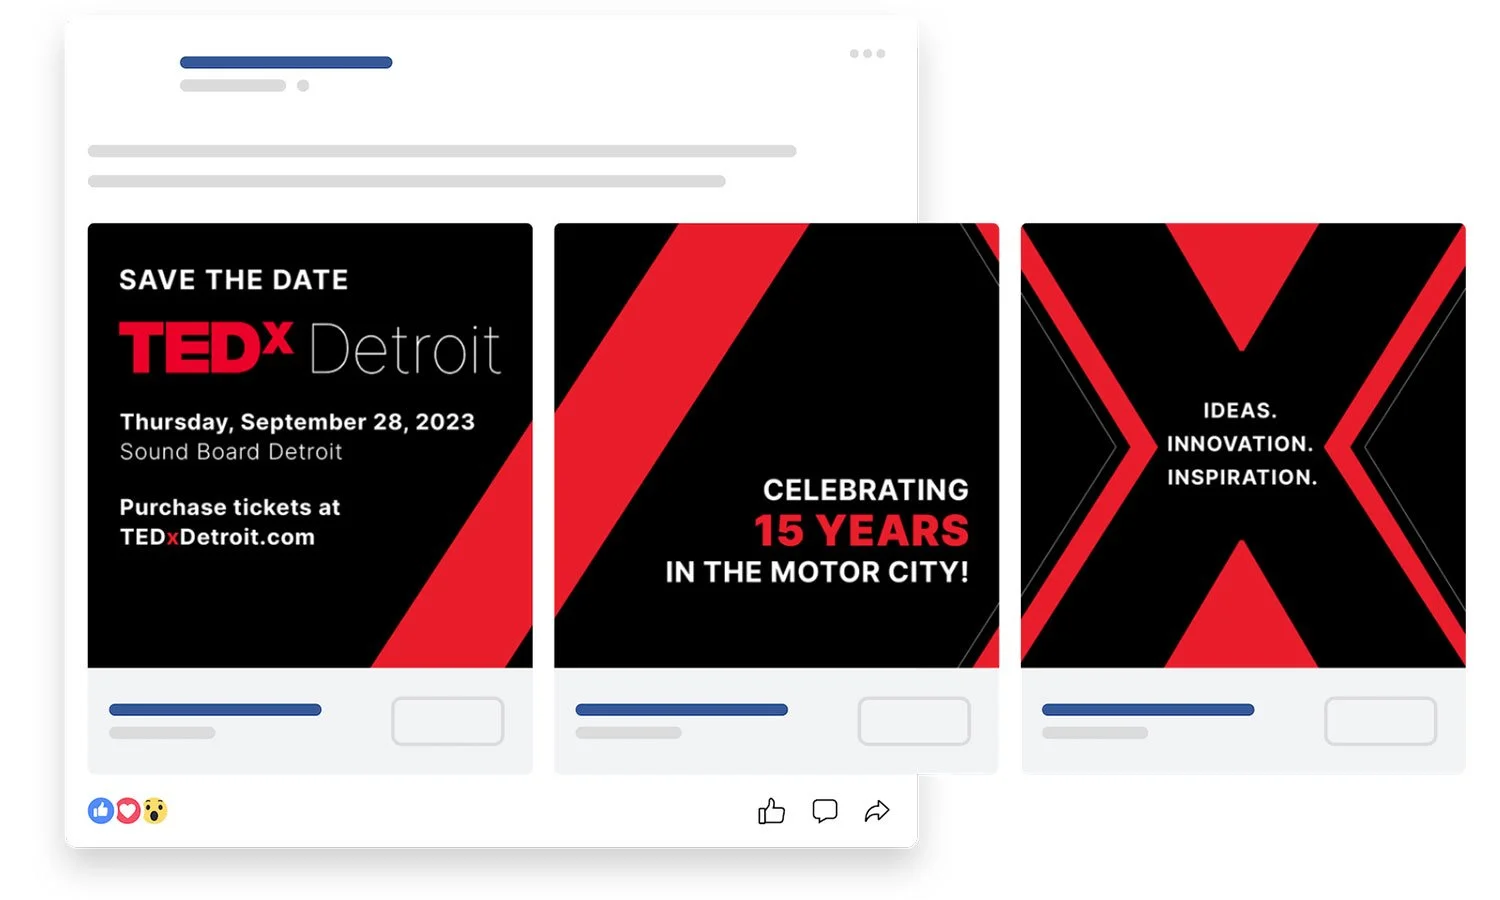
Task: Click the blue like reaction emoji
Action: click(x=101, y=811)
